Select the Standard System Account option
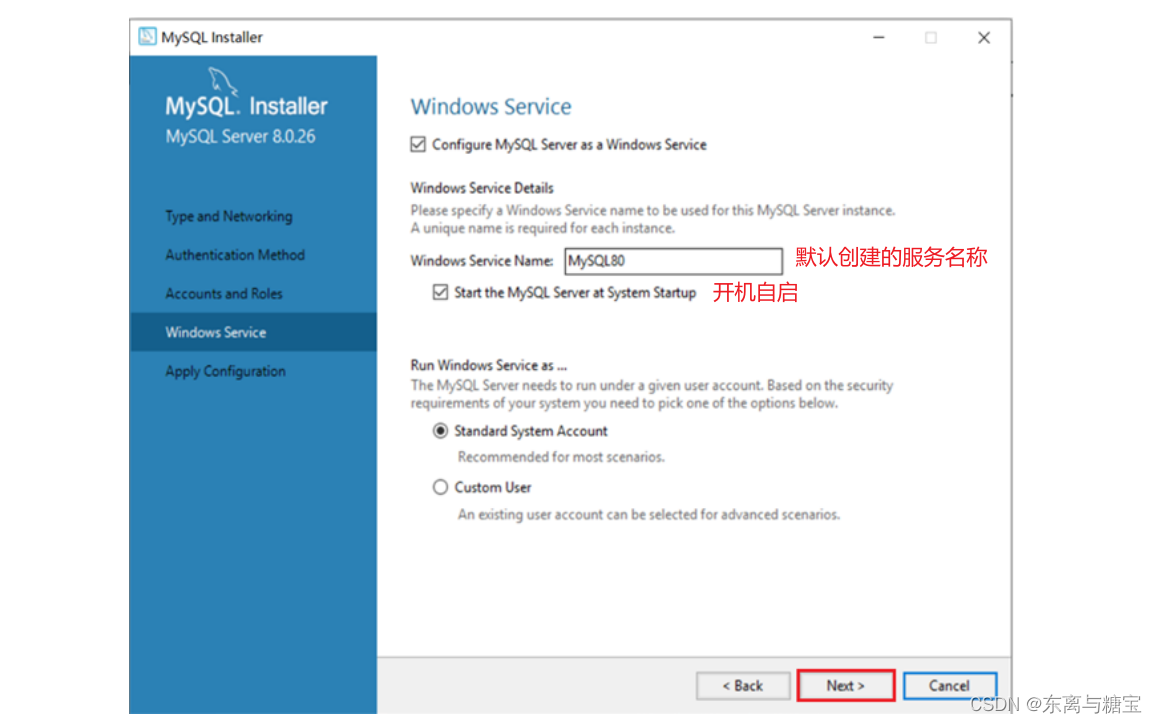The height and width of the screenshot is (723, 1157). [x=441, y=431]
